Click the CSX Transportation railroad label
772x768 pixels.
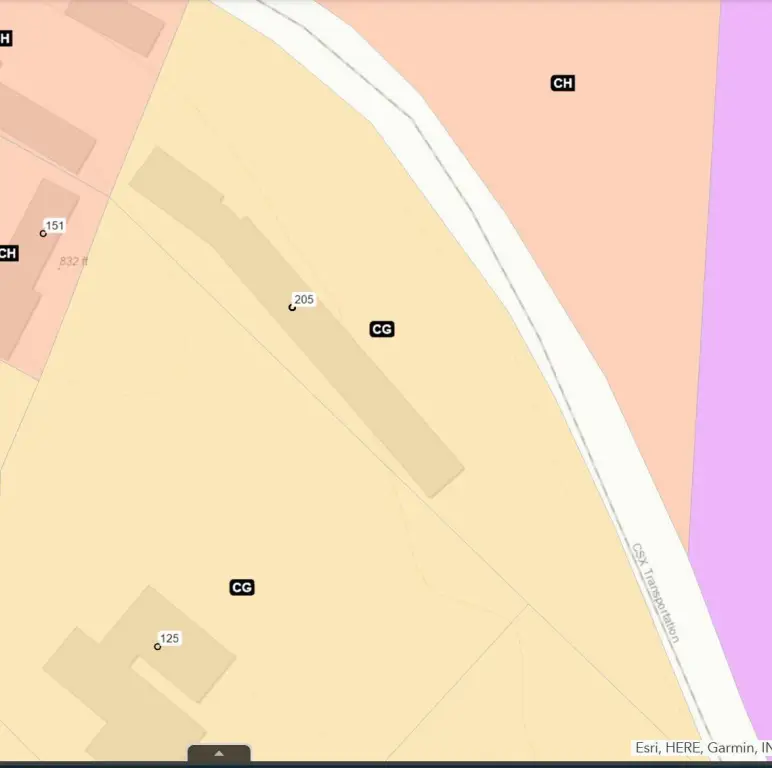point(656,592)
